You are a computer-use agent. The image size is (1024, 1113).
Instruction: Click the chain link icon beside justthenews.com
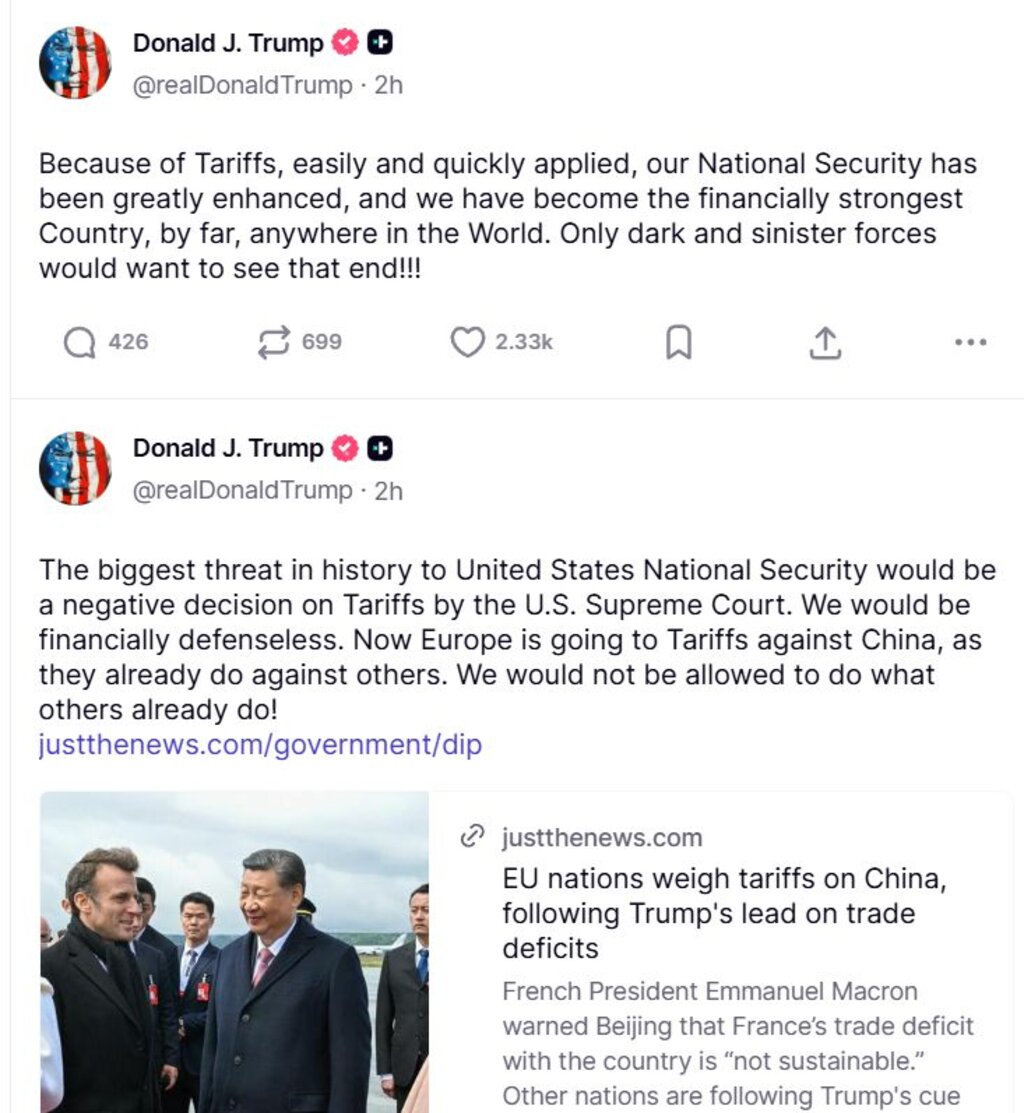(472, 837)
